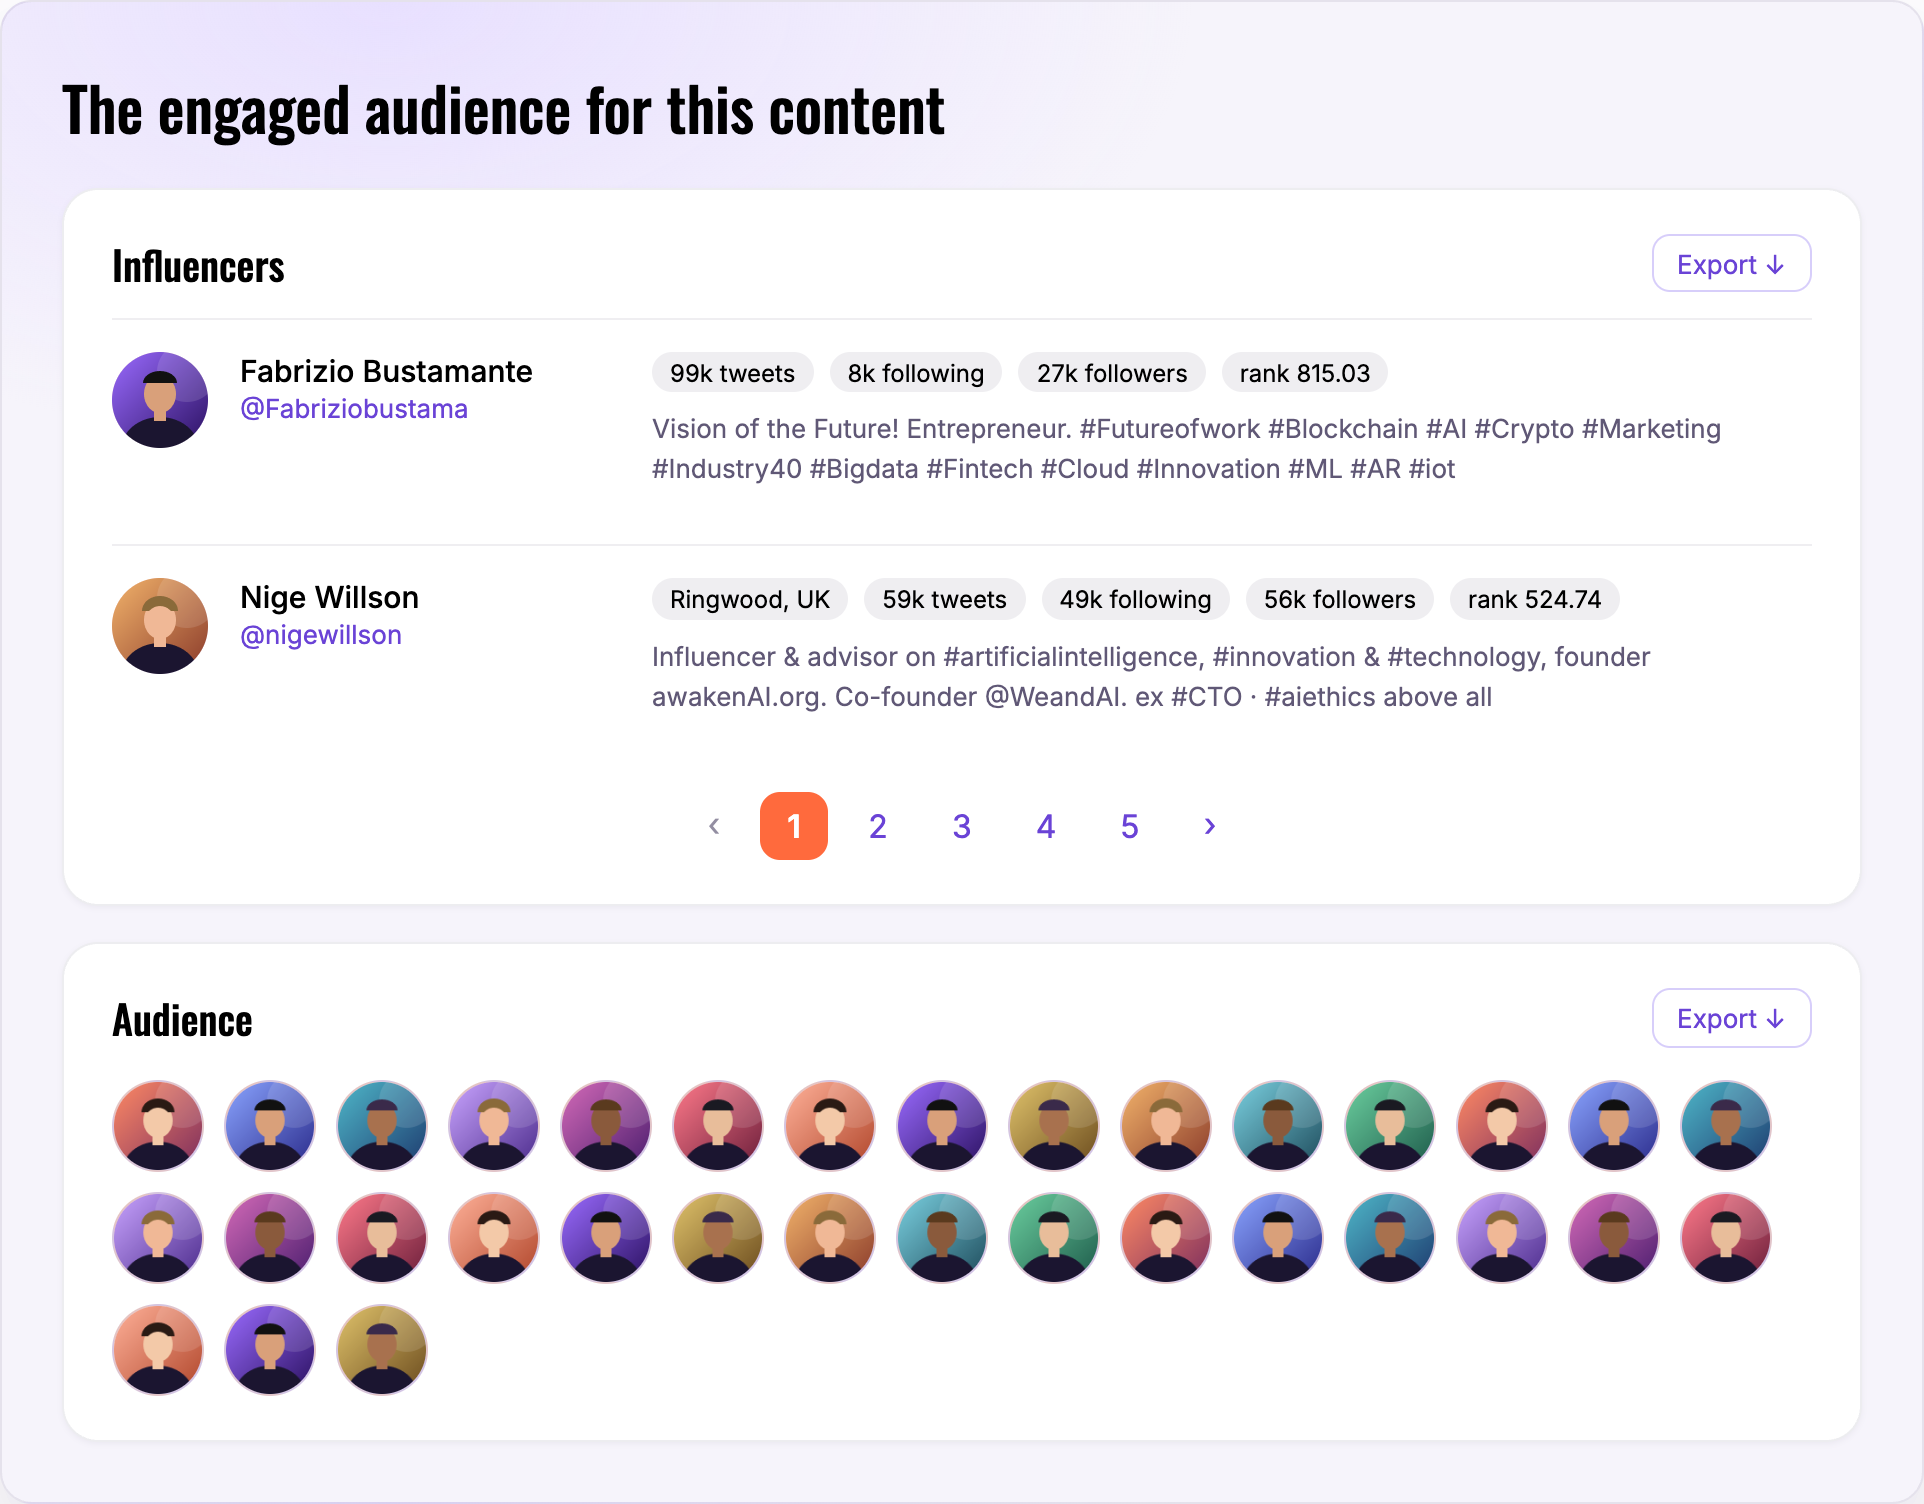Click the 8k following tag
The image size is (1924, 1504).
point(916,373)
